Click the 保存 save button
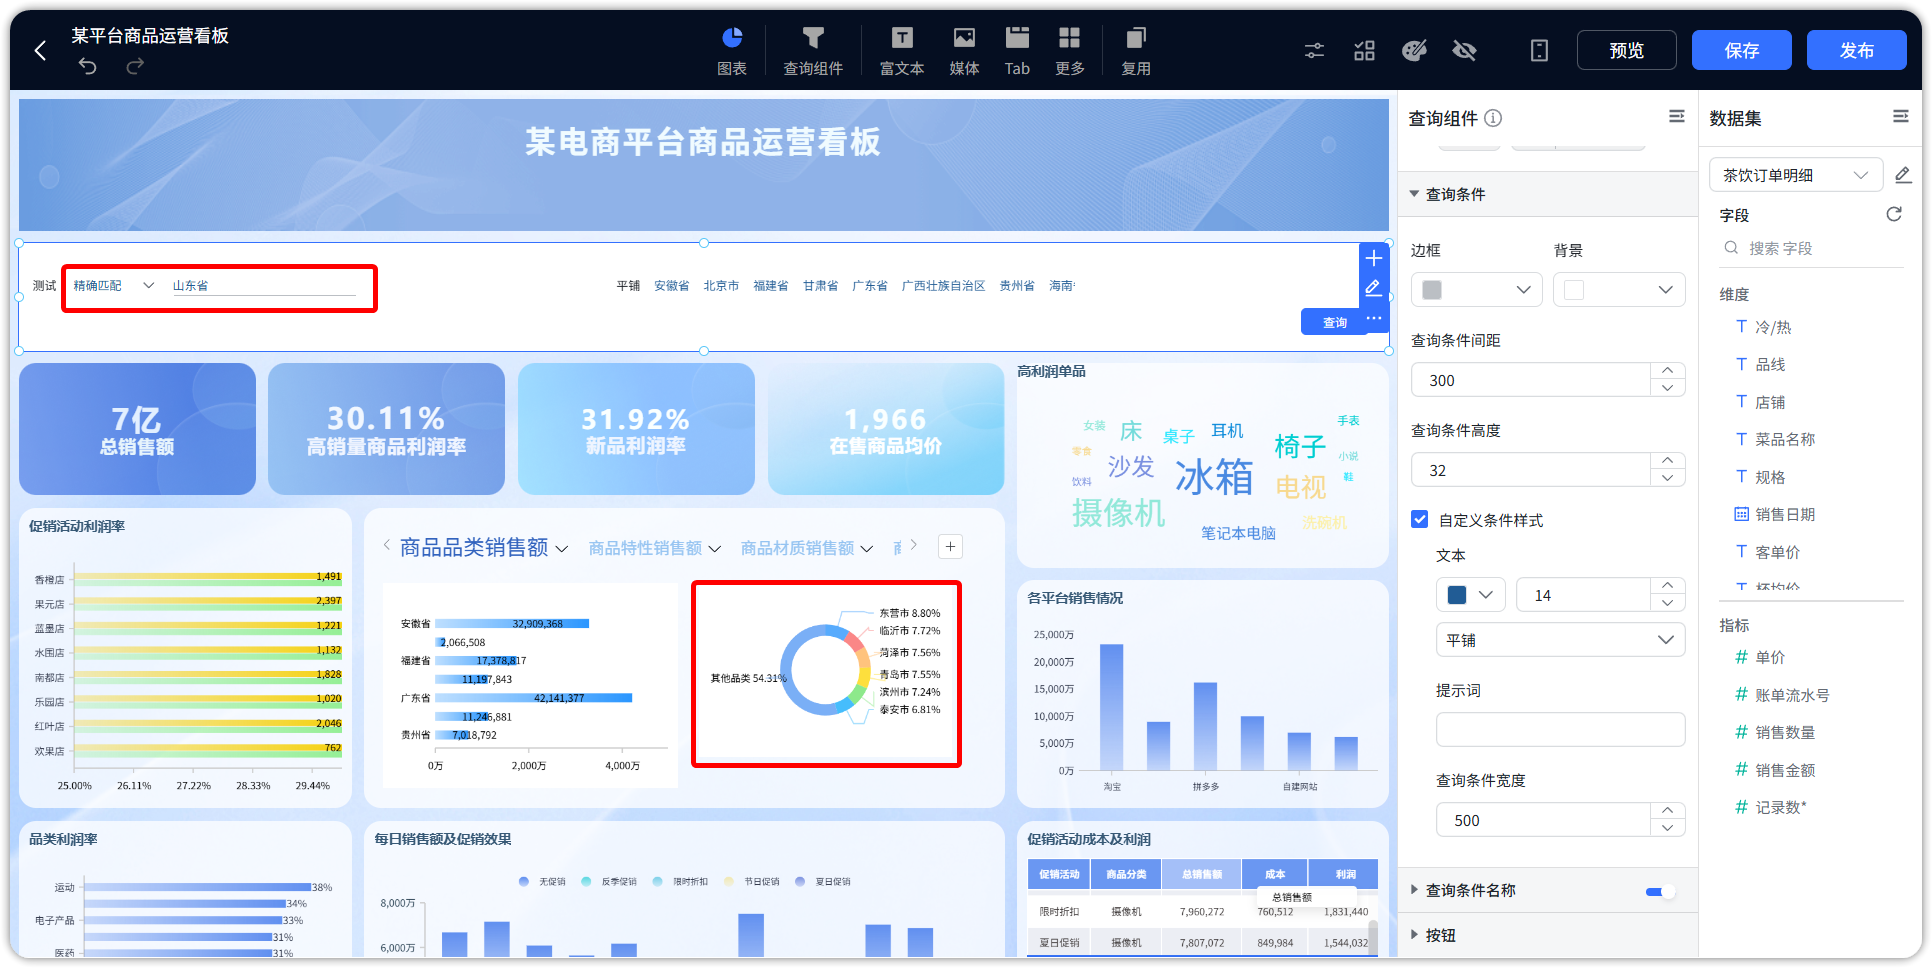The height and width of the screenshot is (968, 1932). coord(1741,50)
